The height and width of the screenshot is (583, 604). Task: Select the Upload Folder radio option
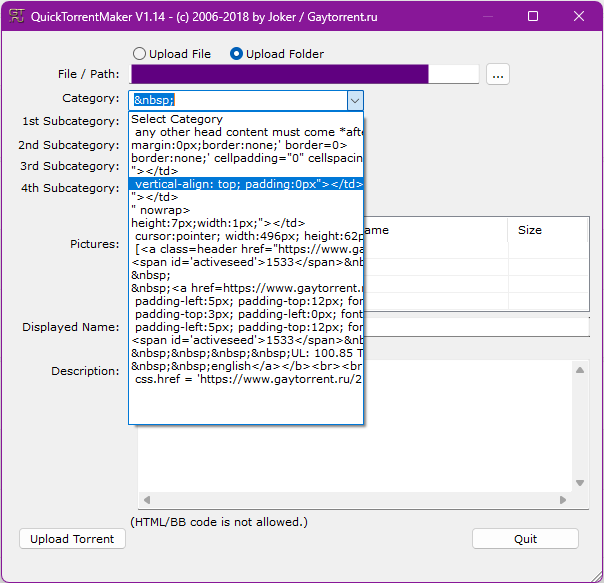(237, 54)
